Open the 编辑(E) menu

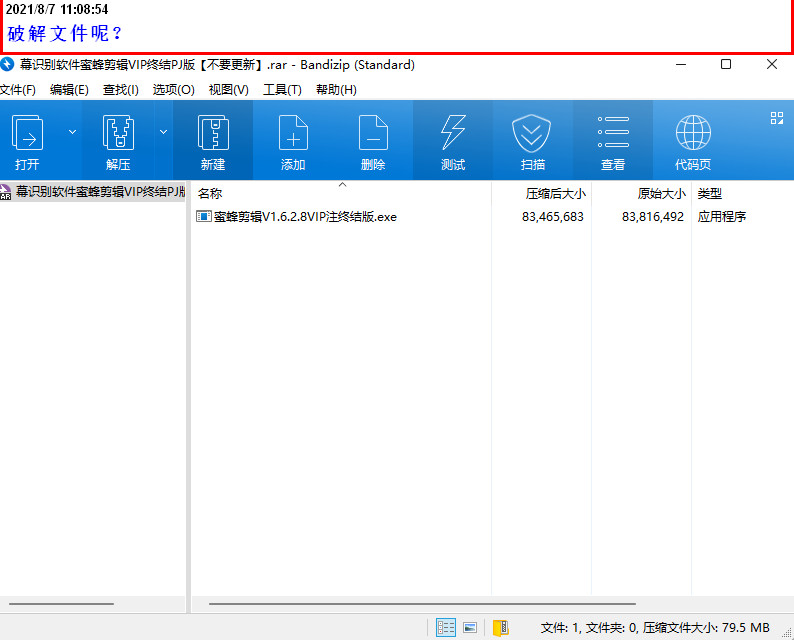pyautogui.click(x=69, y=90)
